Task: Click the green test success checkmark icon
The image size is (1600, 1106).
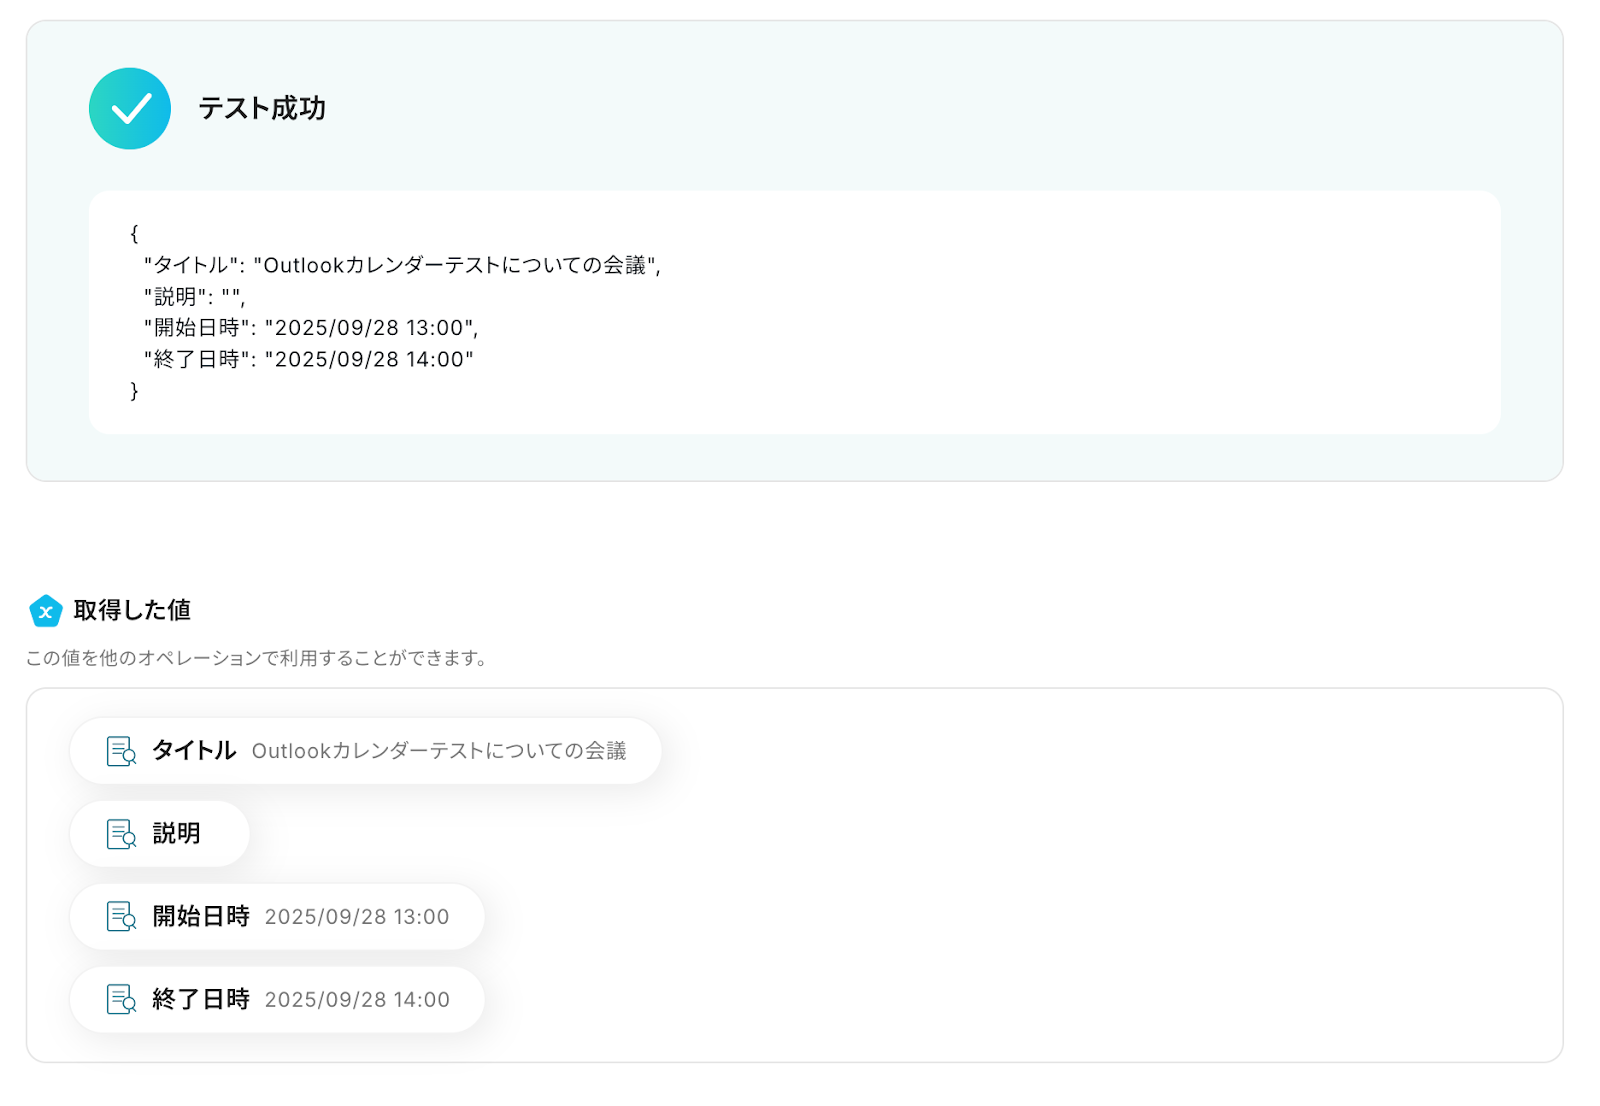Action: 130,108
